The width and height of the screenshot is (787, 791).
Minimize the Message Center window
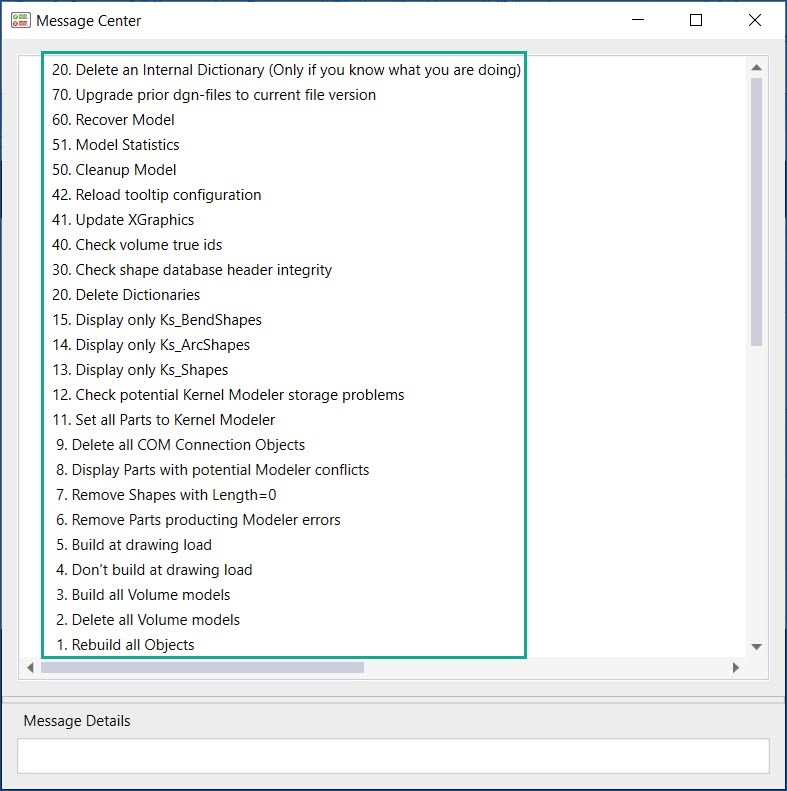pyautogui.click(x=638, y=20)
